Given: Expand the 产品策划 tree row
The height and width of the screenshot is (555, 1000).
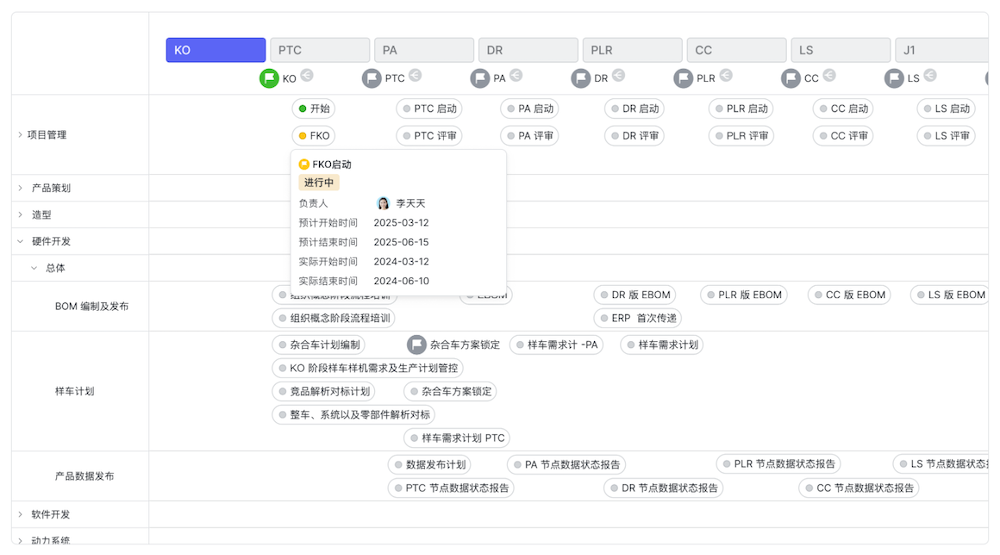Looking at the screenshot, I should (19, 187).
